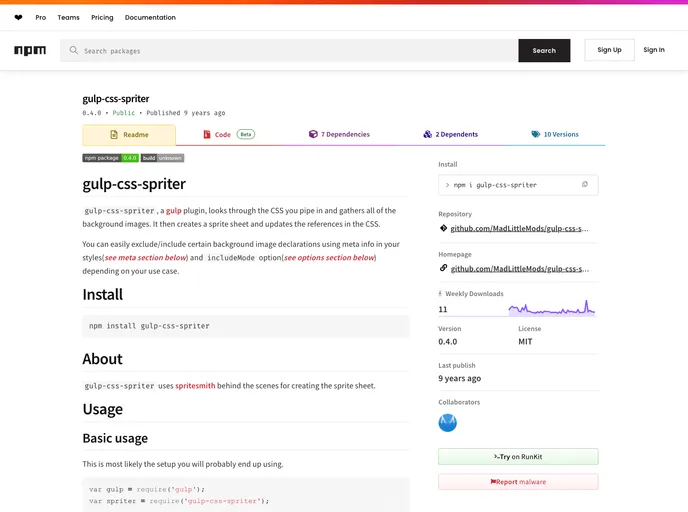Click the 0.4.0 version value in sidebar
The width and height of the screenshot is (688, 512).
(x=448, y=342)
